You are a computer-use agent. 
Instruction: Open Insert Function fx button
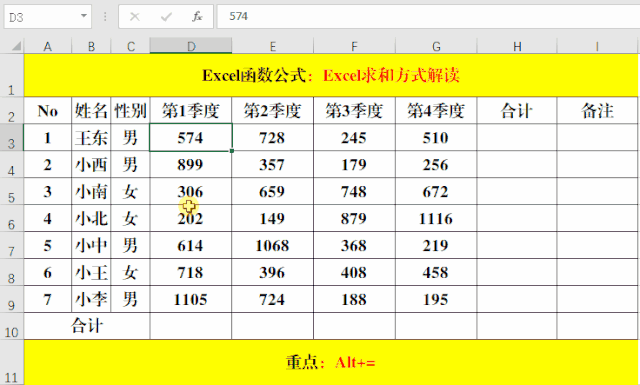(198, 16)
